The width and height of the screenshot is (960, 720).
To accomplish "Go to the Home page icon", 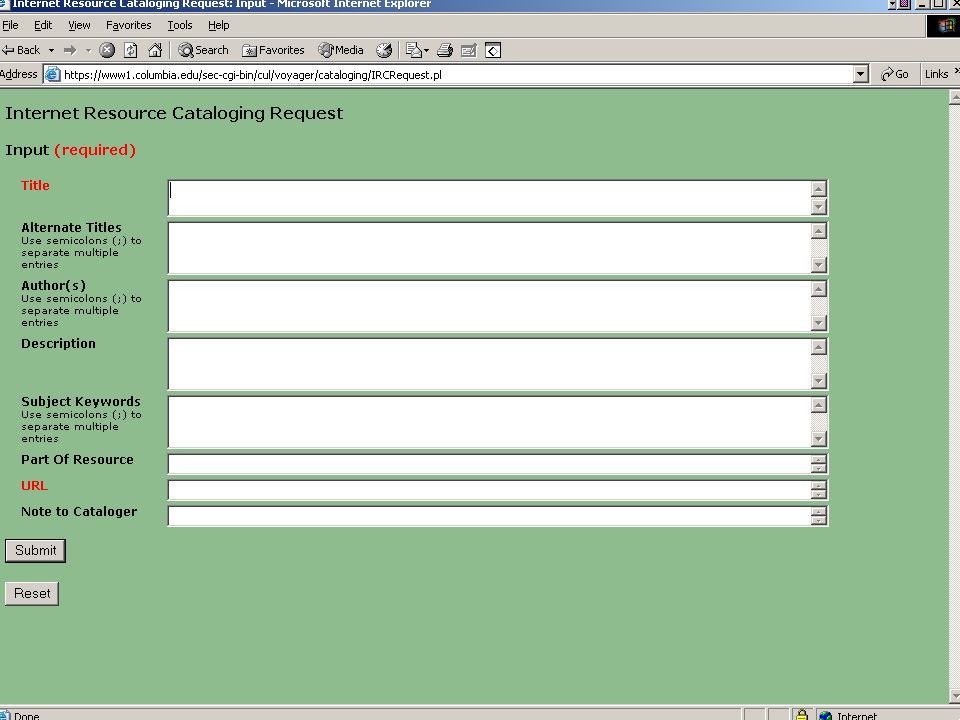I will click(155, 50).
